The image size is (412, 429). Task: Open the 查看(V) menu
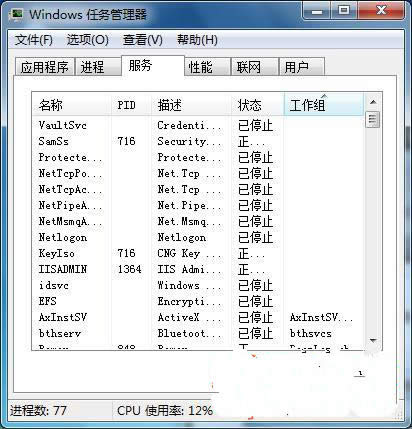[143, 40]
